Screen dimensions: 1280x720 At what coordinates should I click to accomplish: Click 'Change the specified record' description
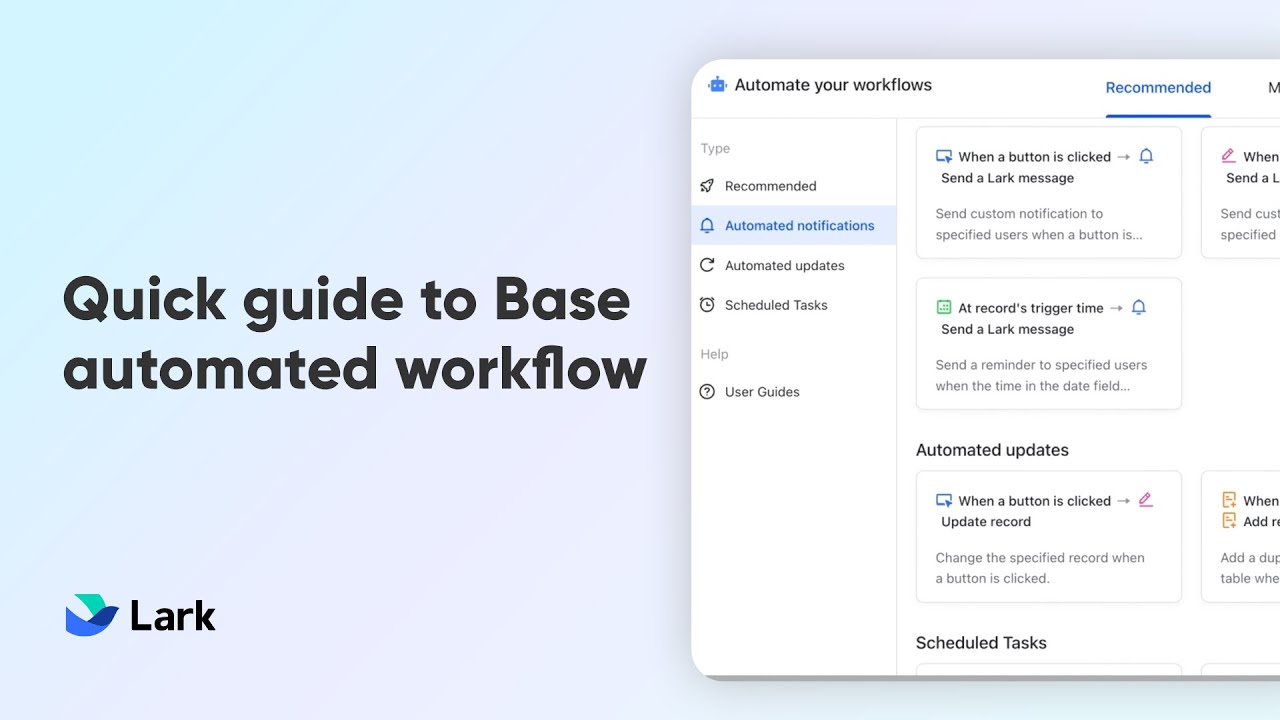[x=1040, y=568]
